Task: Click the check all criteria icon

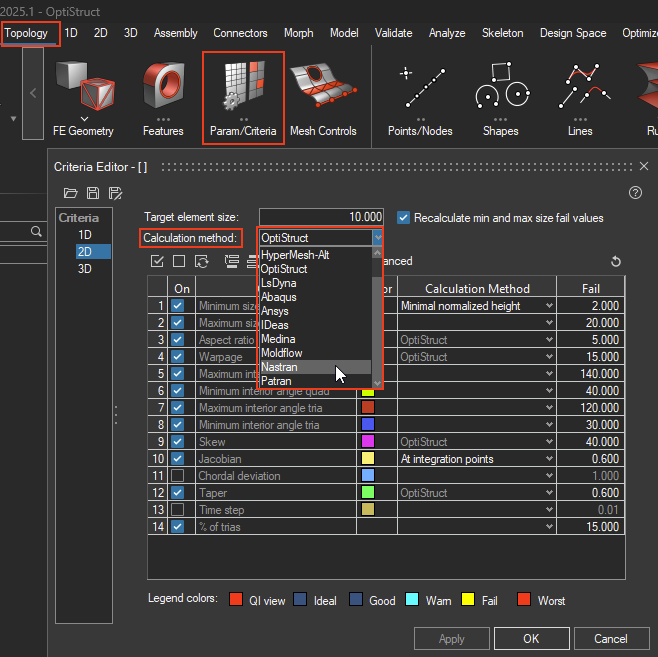Action: pos(157,261)
